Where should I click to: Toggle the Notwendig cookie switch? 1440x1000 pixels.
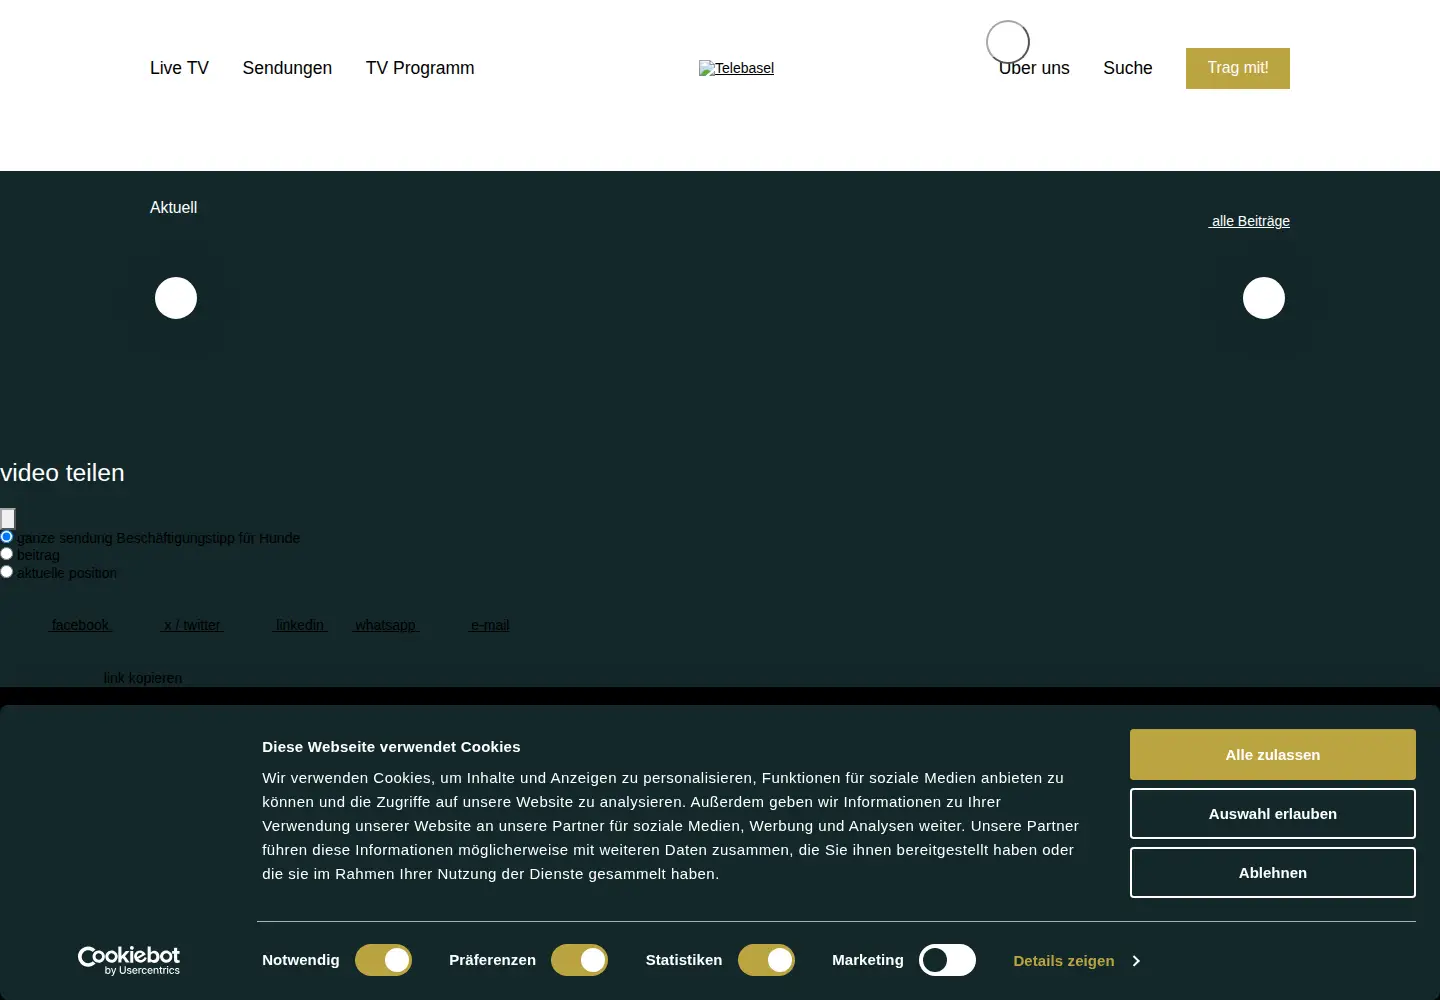pos(384,960)
